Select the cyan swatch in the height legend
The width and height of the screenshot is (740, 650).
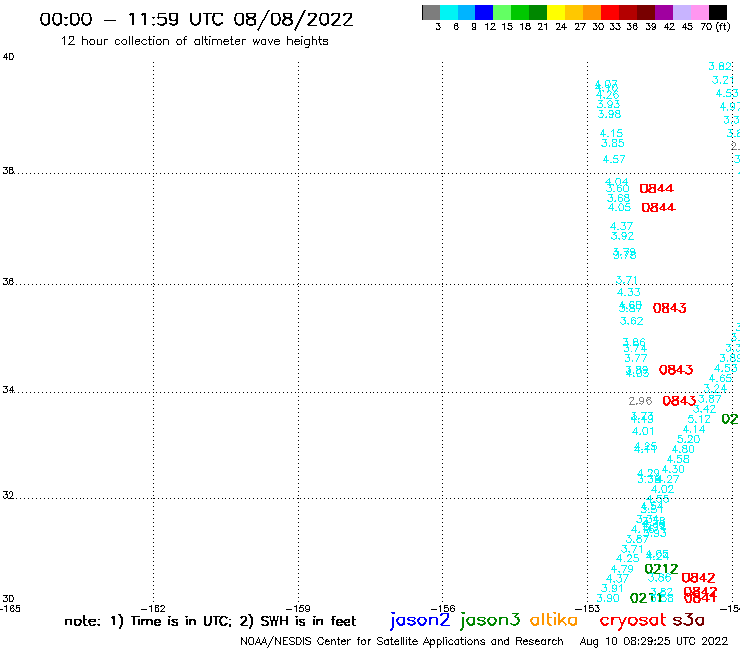(x=449, y=12)
